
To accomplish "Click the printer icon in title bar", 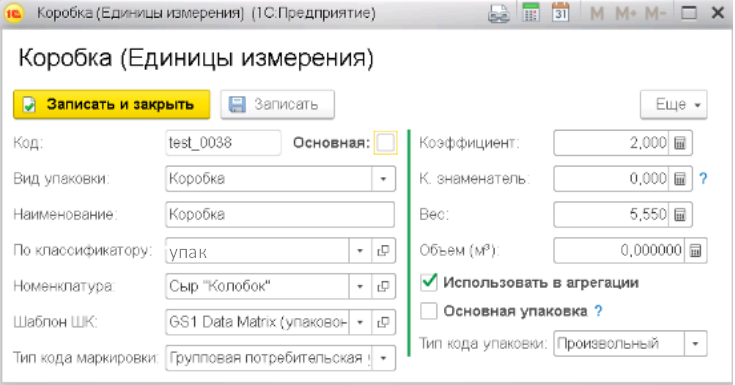I will pyautogui.click(x=498, y=13).
